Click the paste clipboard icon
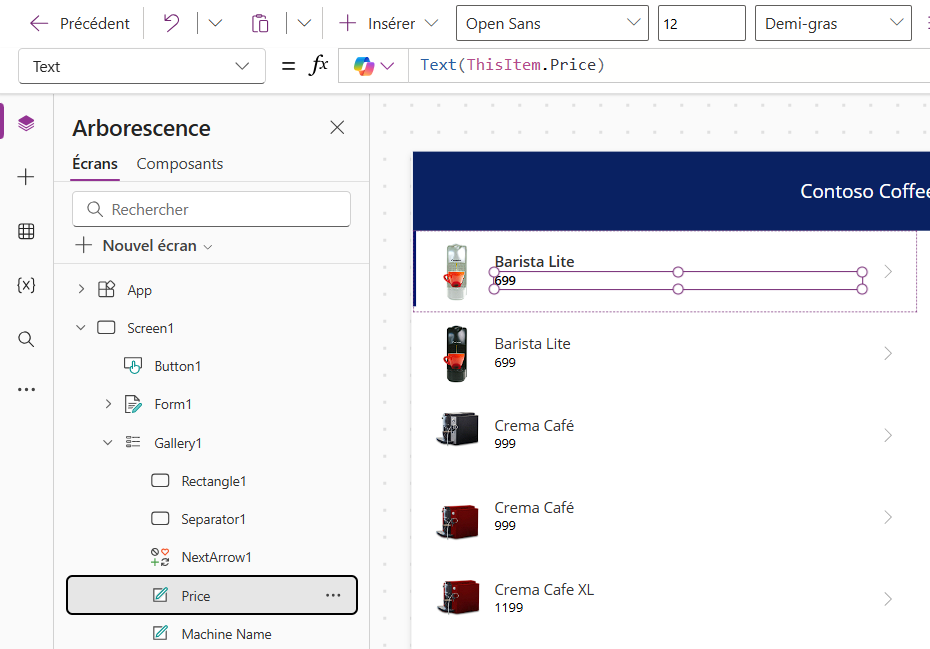930x649 pixels. [x=260, y=24]
